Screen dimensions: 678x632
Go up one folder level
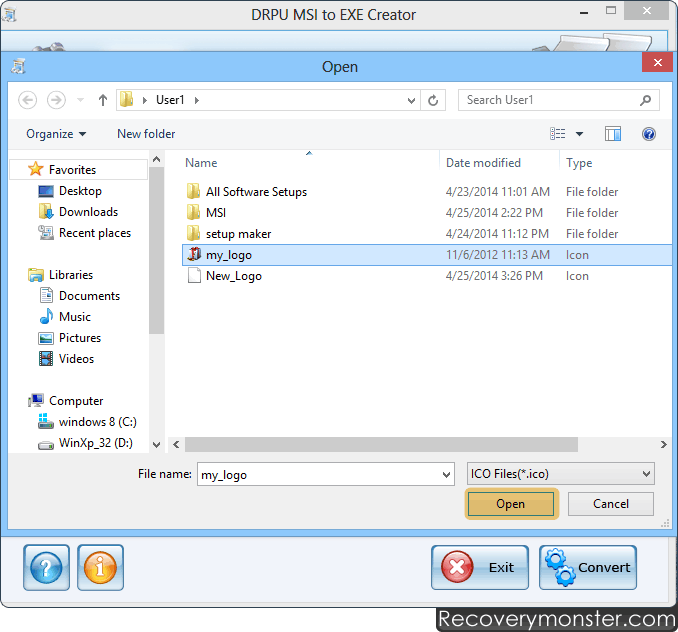point(102,100)
